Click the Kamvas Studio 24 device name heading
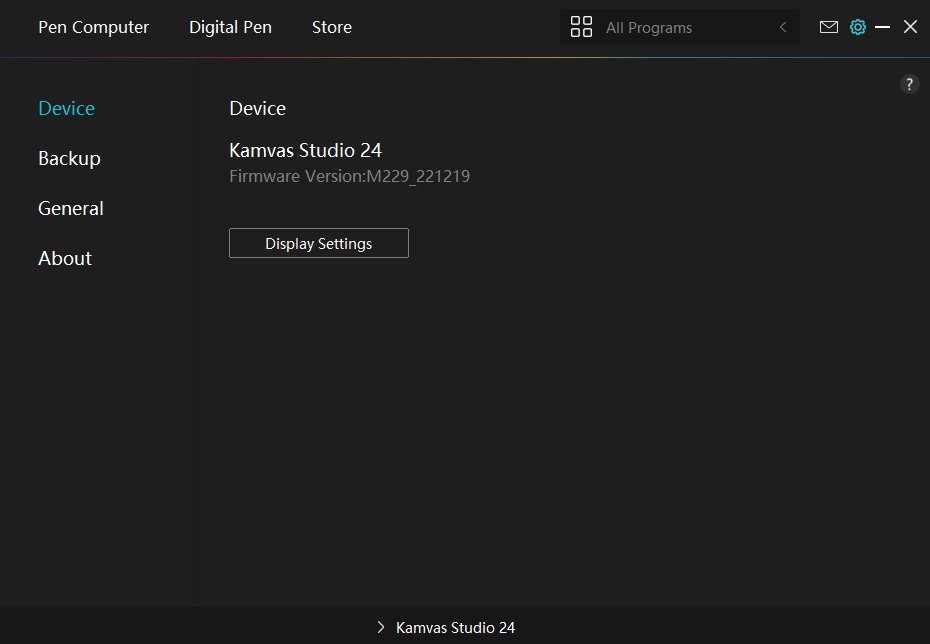Image resolution: width=930 pixels, height=644 pixels. point(305,150)
